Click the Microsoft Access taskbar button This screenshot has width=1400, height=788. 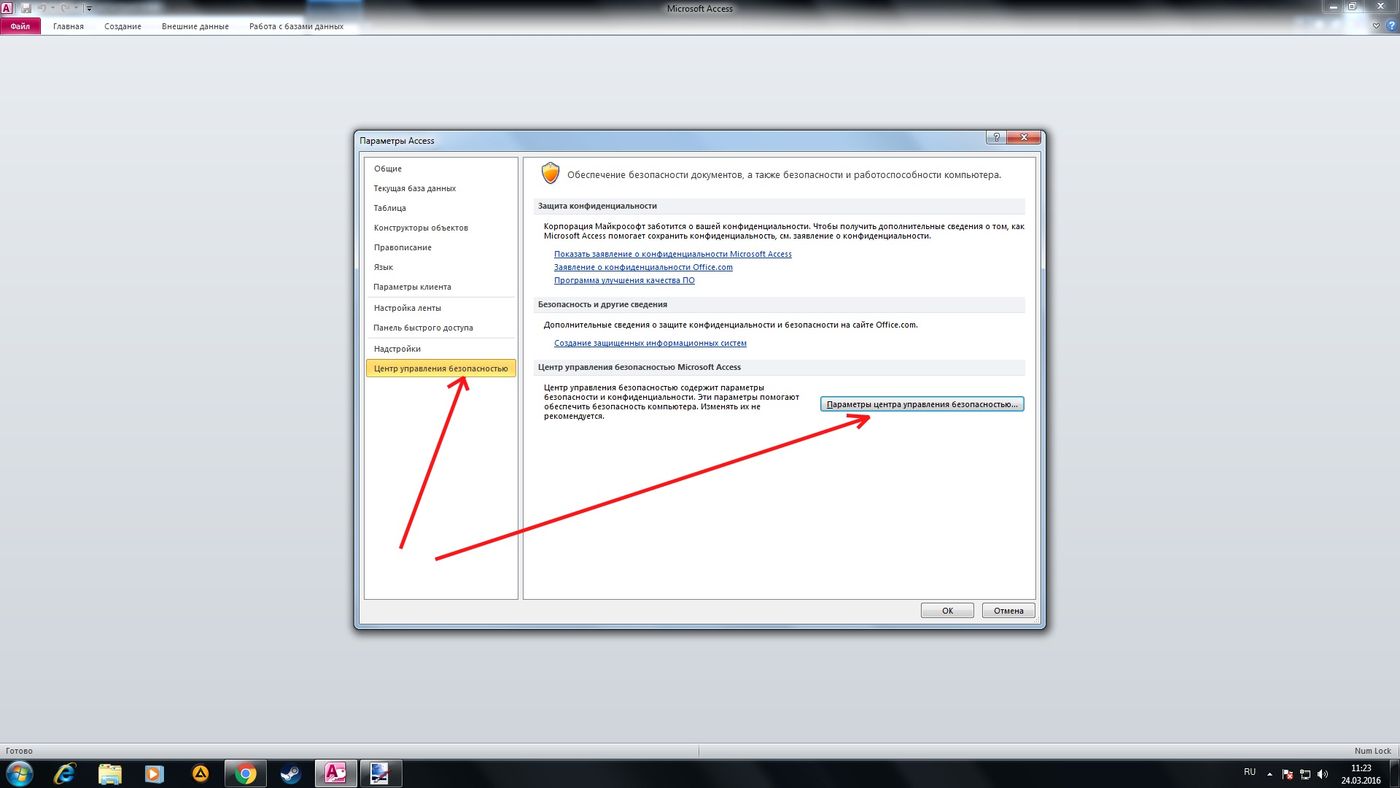point(336,773)
